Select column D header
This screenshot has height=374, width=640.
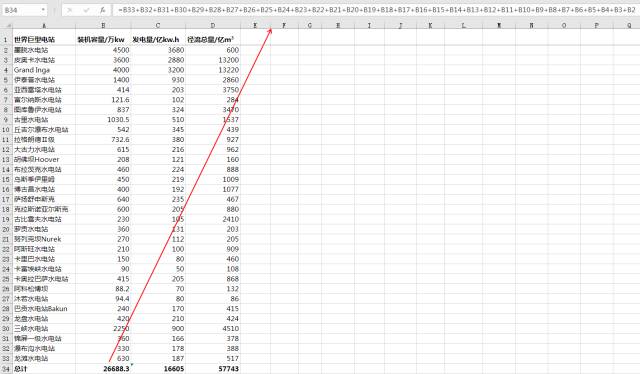point(213,26)
